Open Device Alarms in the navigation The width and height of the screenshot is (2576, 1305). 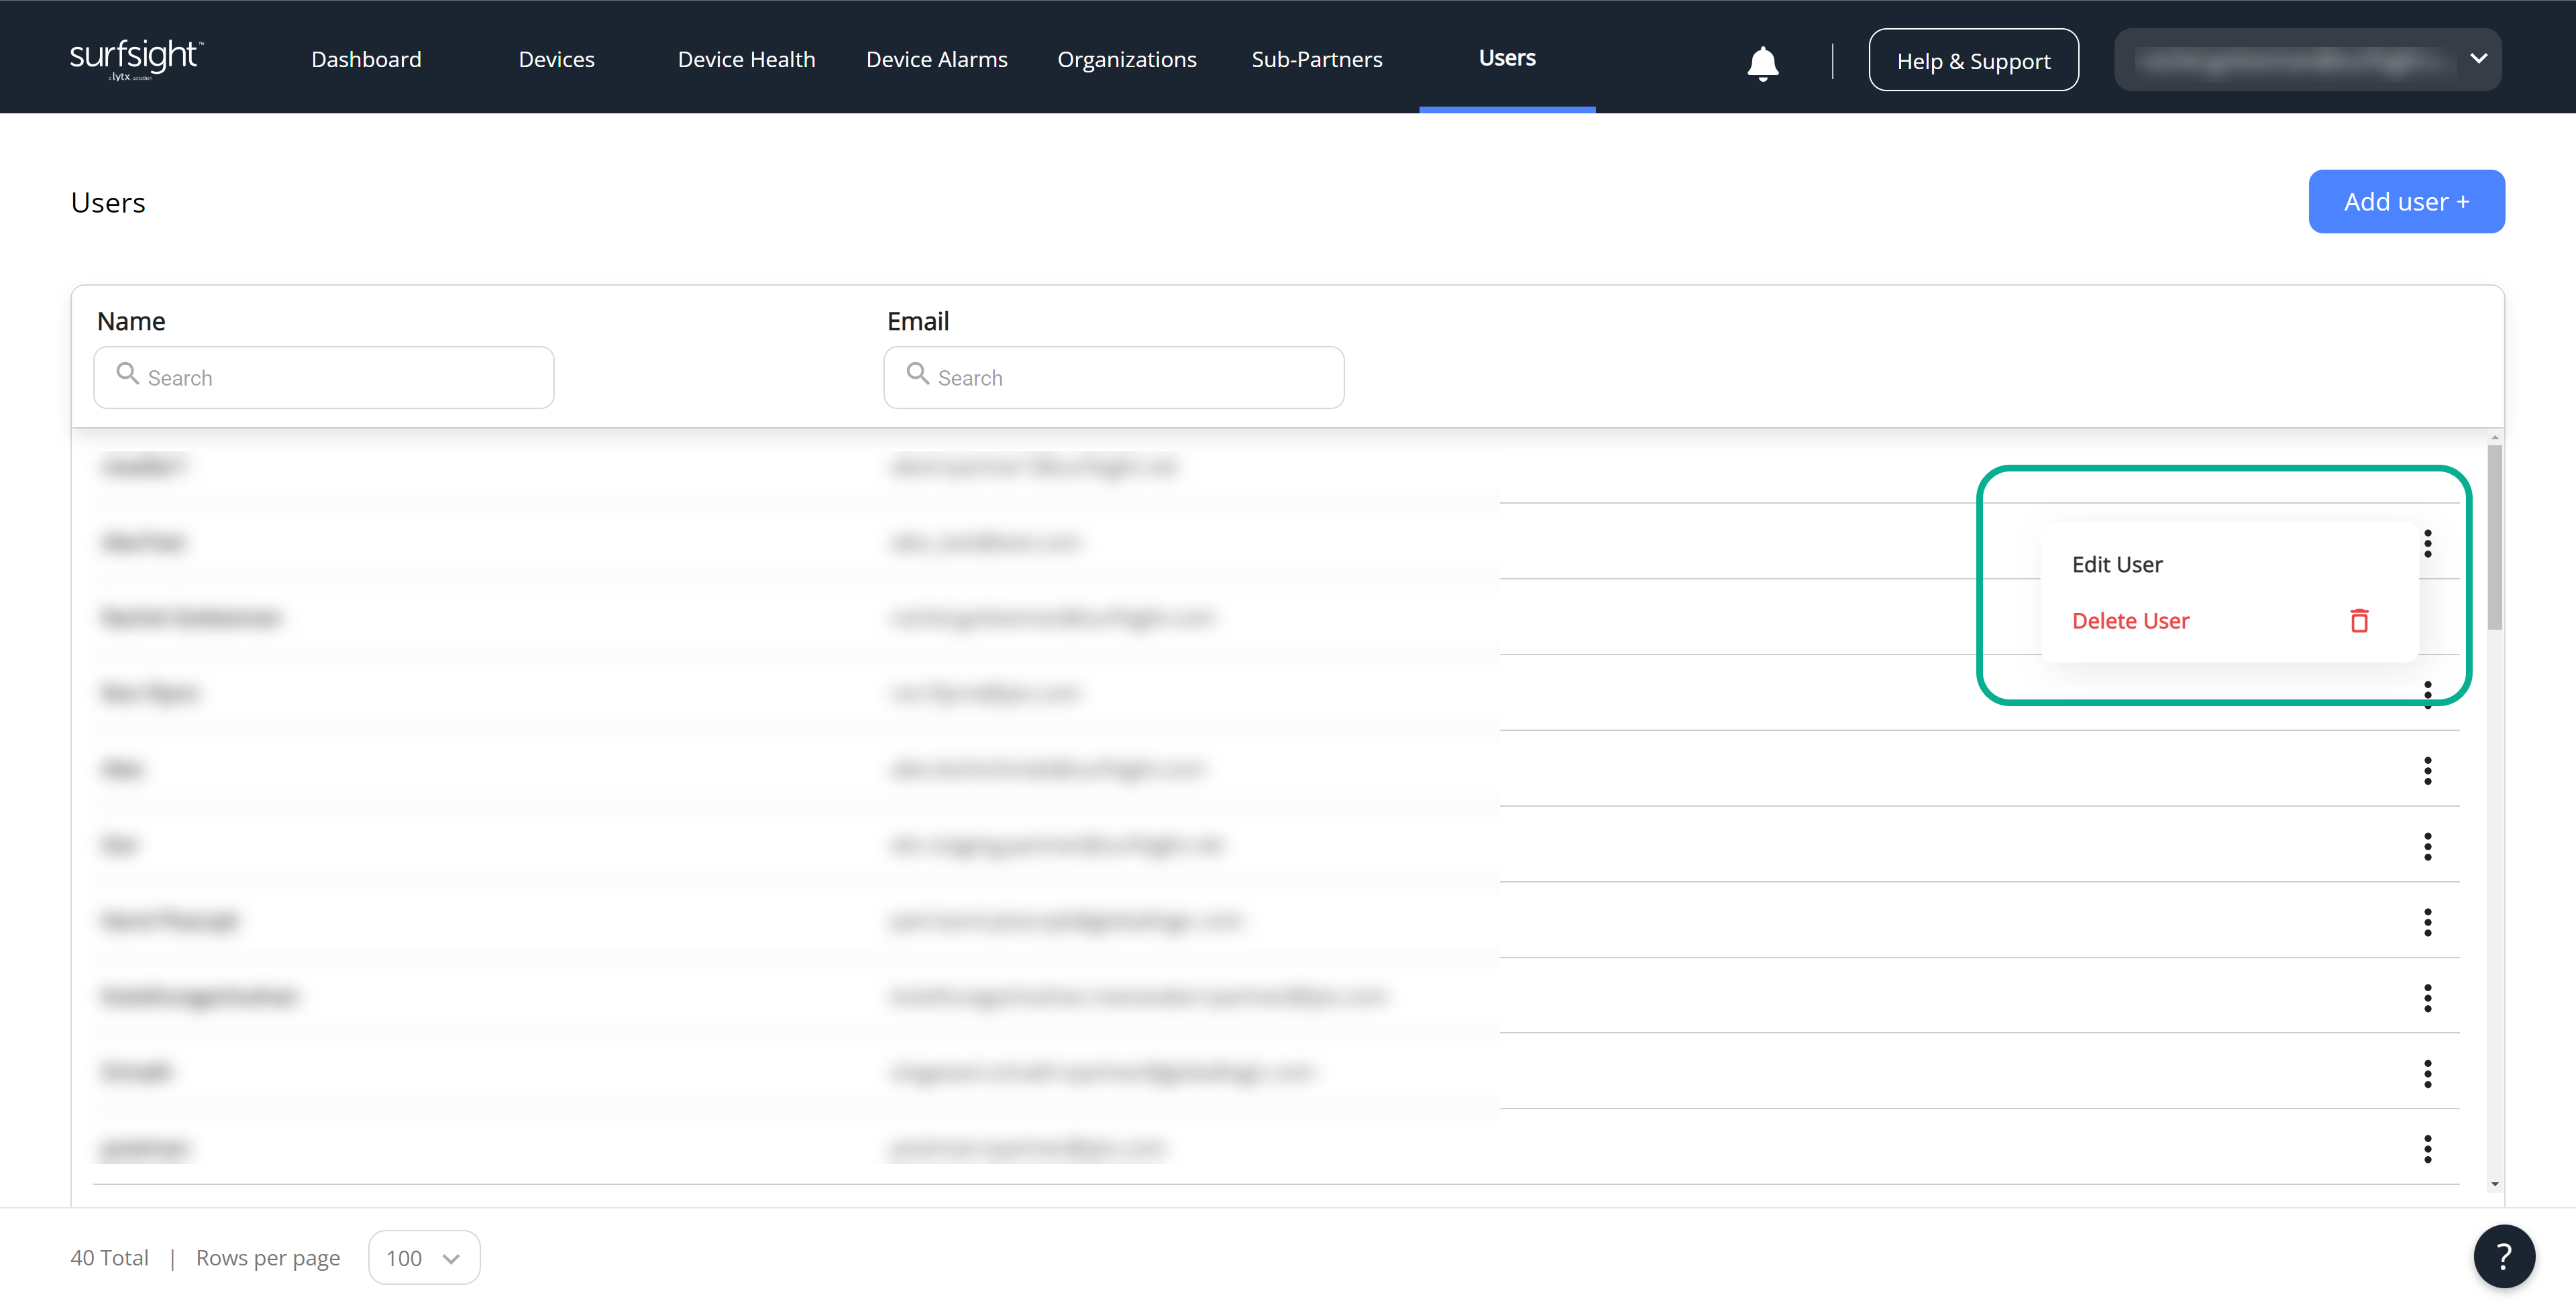click(x=936, y=59)
